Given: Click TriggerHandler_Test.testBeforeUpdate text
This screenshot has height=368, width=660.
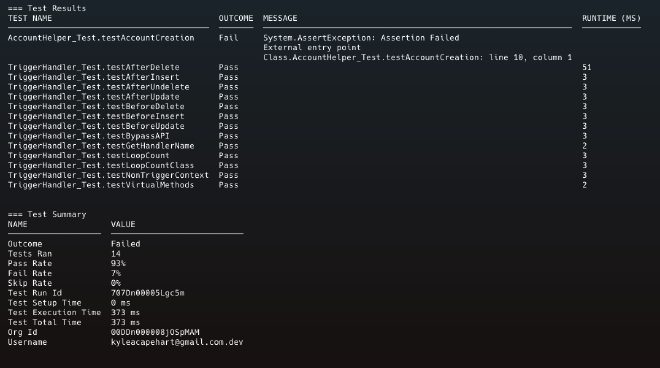Looking at the screenshot, I should tap(96, 126).
